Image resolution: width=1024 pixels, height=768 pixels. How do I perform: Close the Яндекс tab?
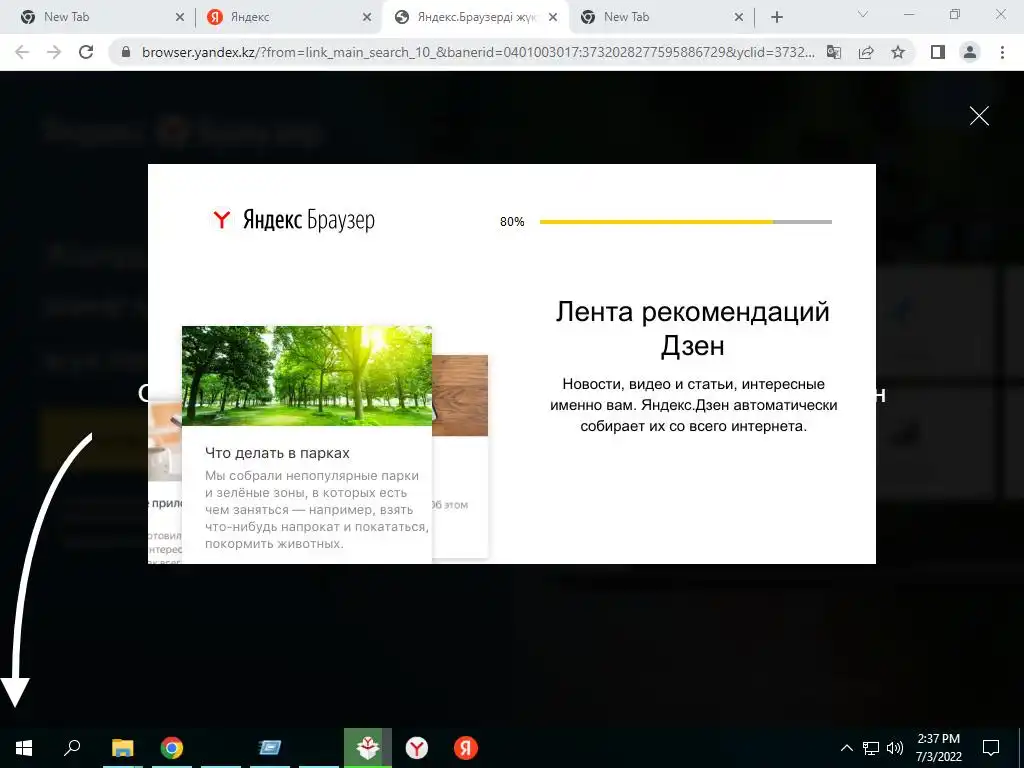tap(367, 18)
